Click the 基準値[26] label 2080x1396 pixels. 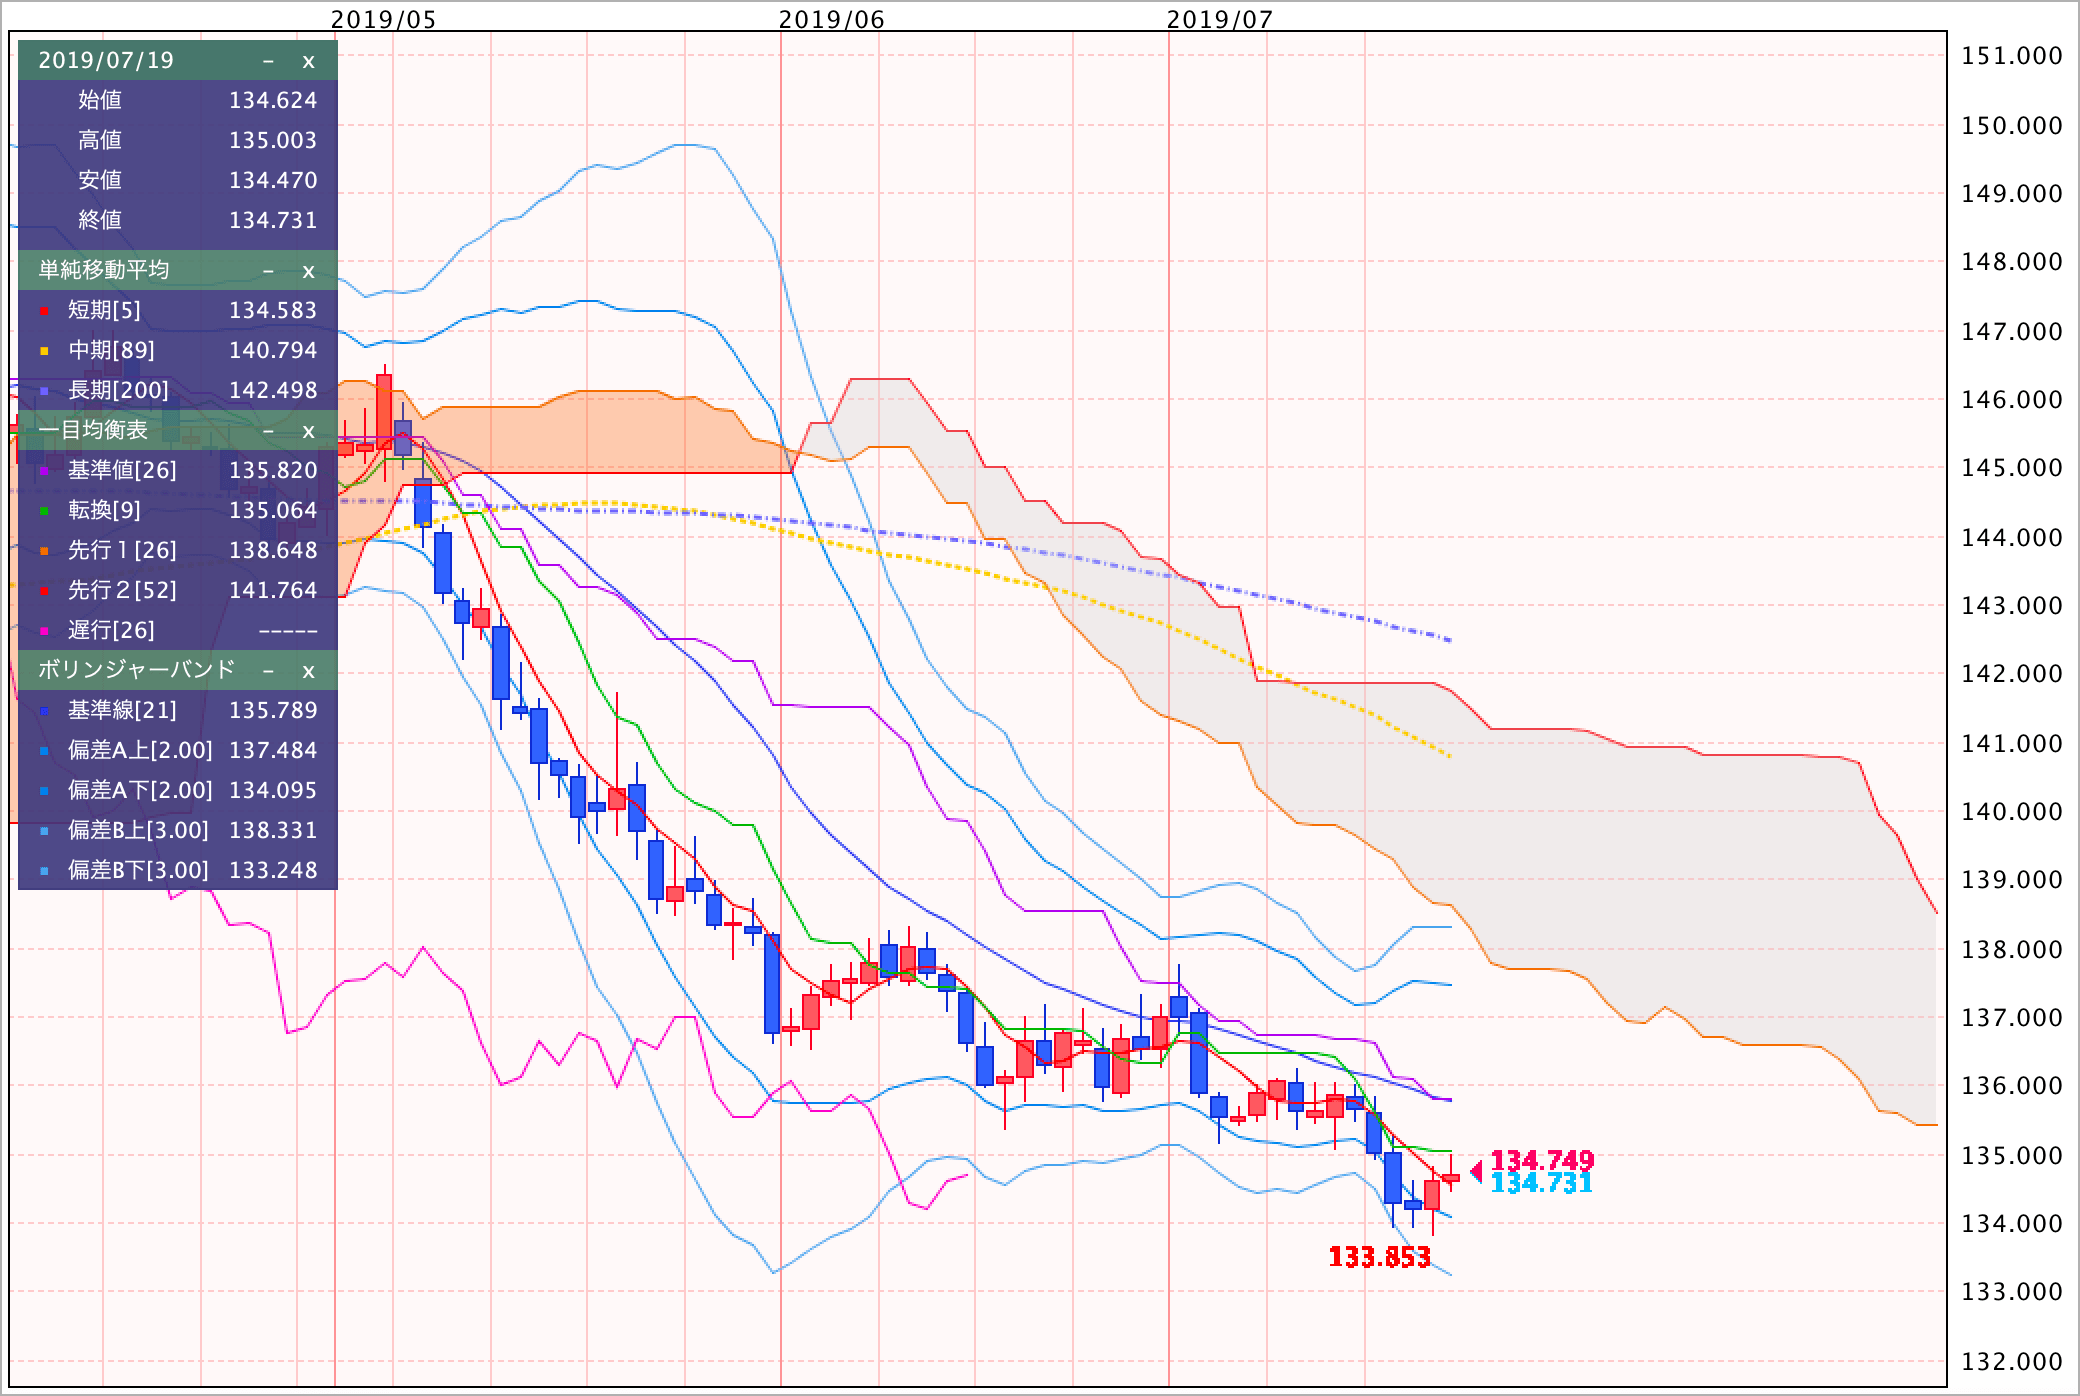pos(122,470)
